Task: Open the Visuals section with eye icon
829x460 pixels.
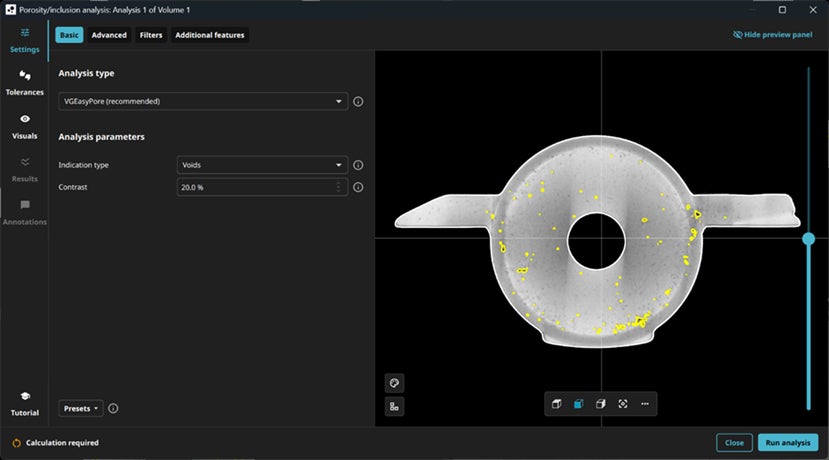Action: (x=24, y=125)
